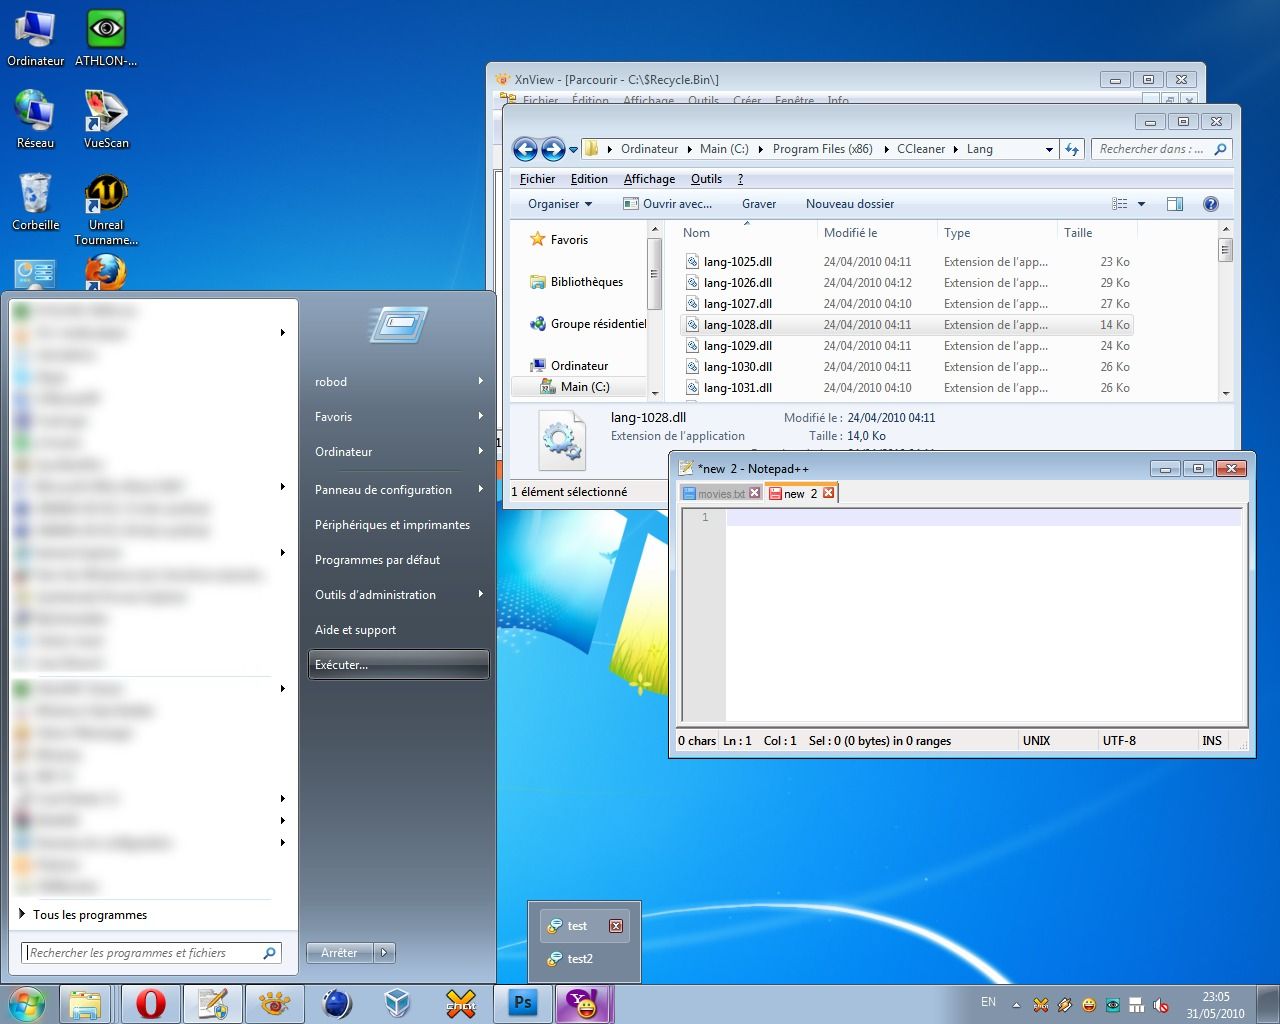Expand the view options dropdown arrow

click(1141, 204)
